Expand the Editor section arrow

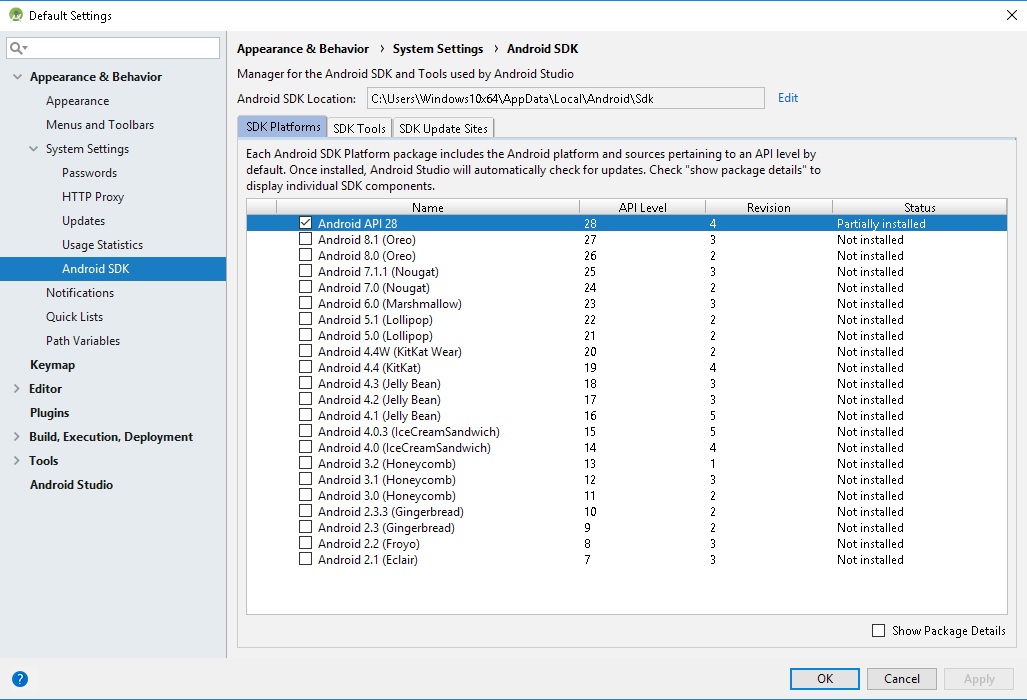16,388
